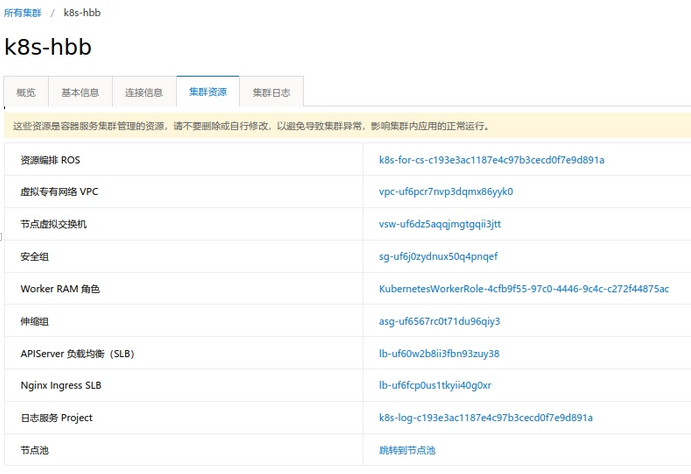This screenshot has width=691, height=474.
Task: Open KubernetesWorkerRole RAM role link
Action: pos(524,289)
